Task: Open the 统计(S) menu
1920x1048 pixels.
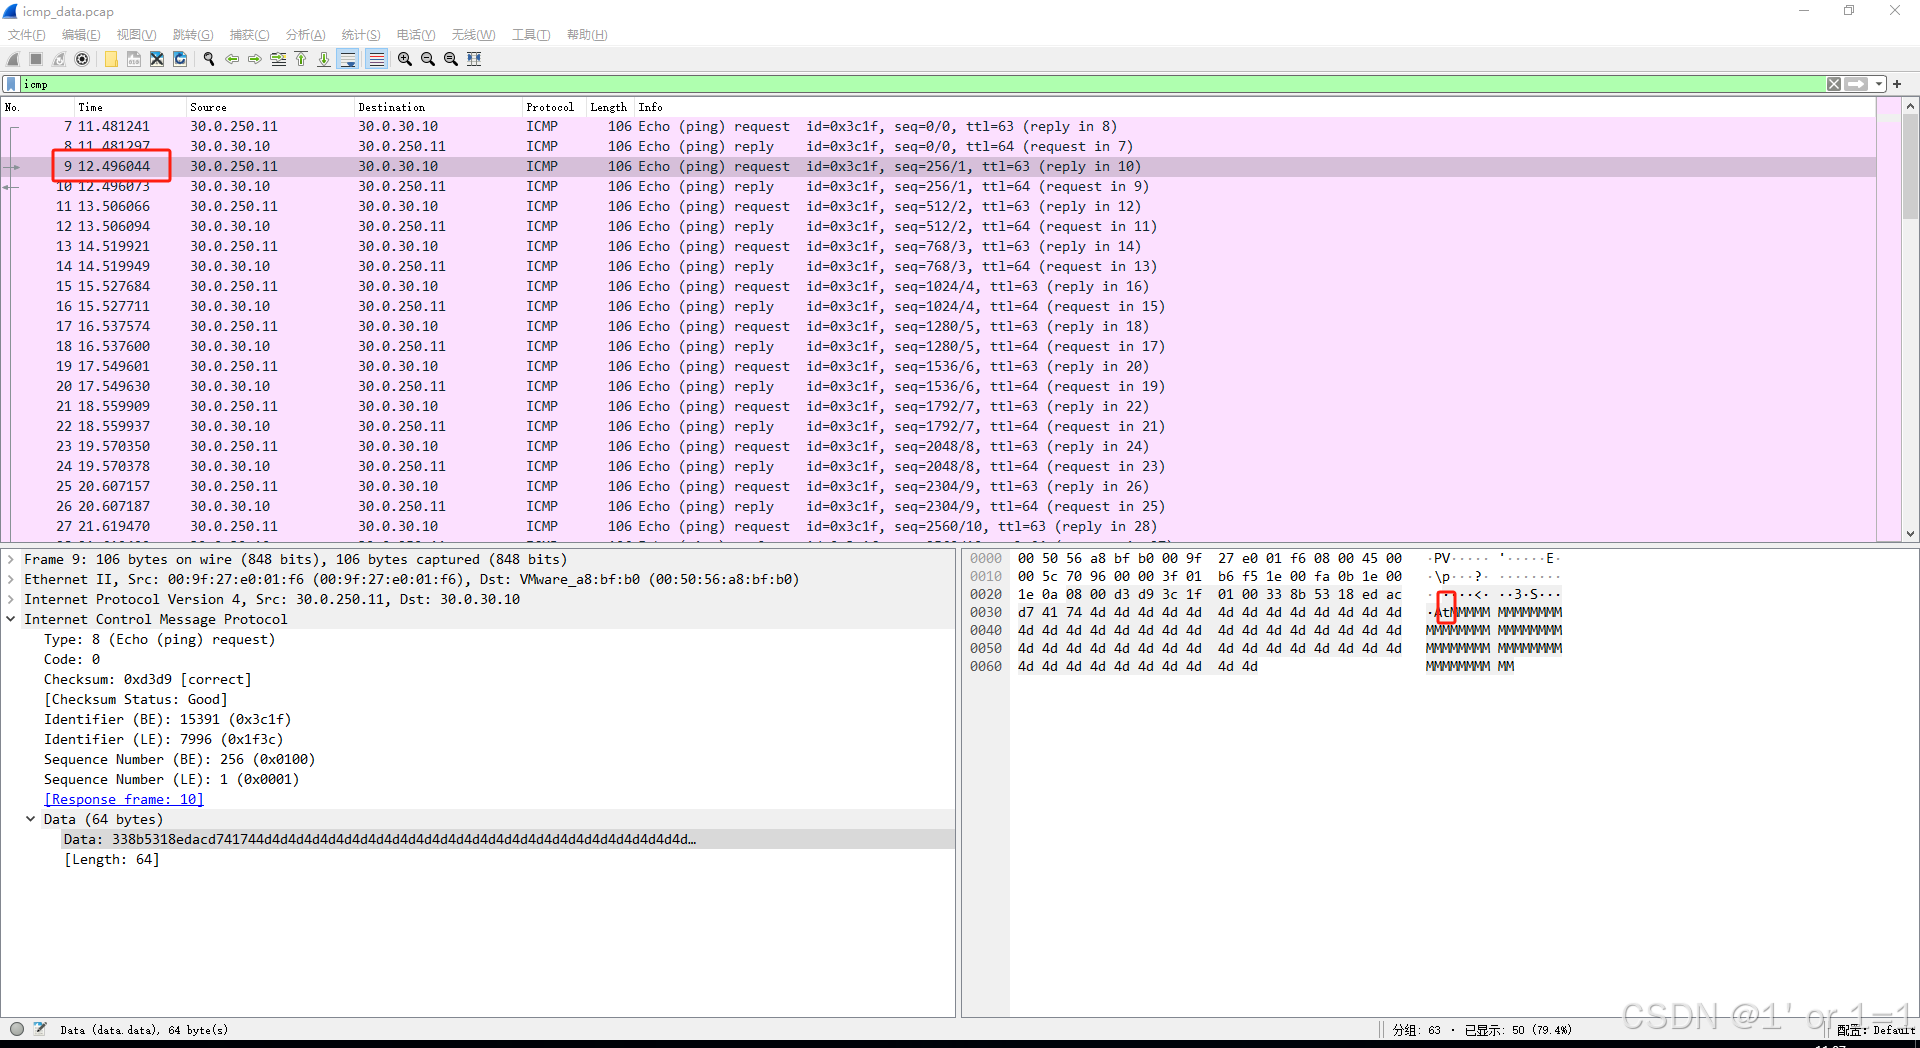Action: [x=360, y=34]
